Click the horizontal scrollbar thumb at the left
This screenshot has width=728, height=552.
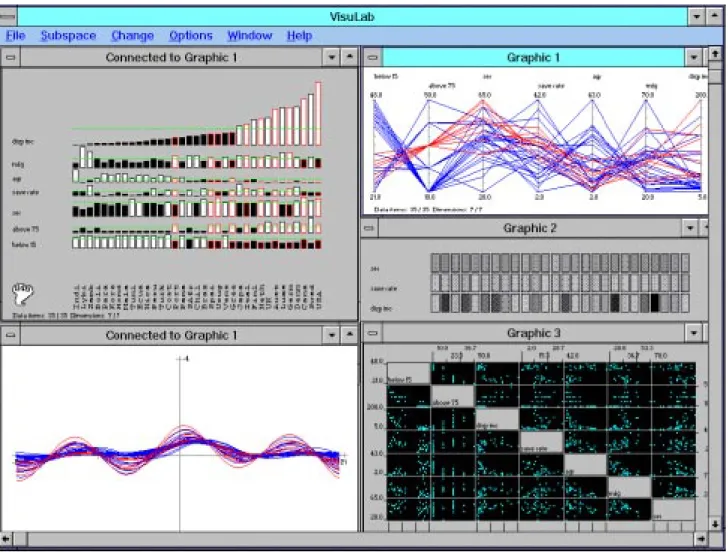[x=20, y=539]
